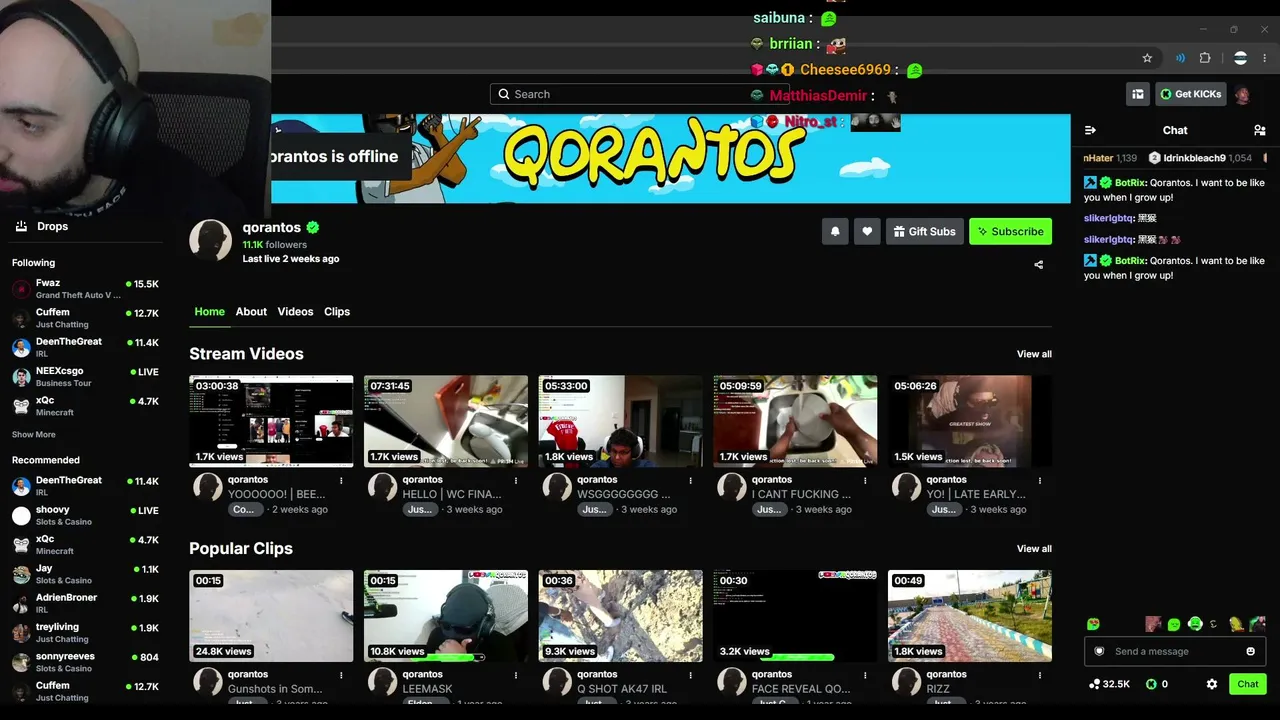This screenshot has height=720, width=1280.
Task: Click the Send a message input field
Action: pyautogui.click(x=1175, y=651)
